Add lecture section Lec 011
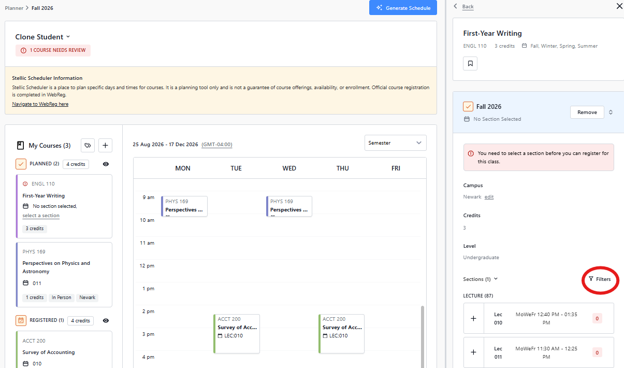The image size is (624, 368). pyautogui.click(x=473, y=352)
